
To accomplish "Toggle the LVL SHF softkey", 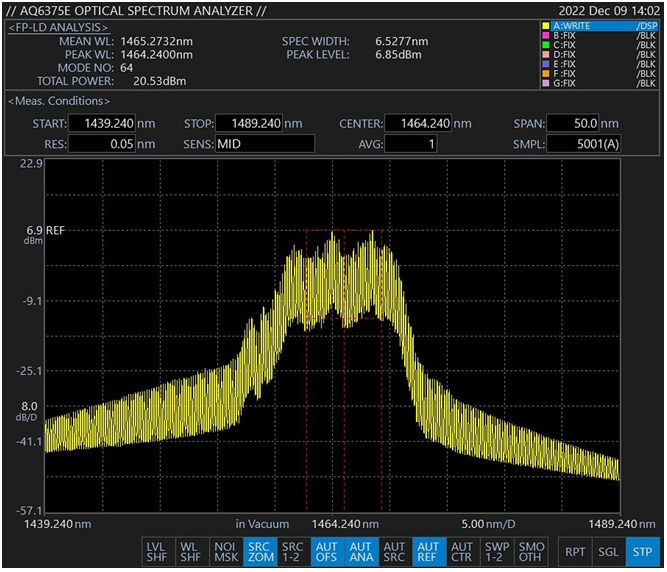I will point(158,552).
